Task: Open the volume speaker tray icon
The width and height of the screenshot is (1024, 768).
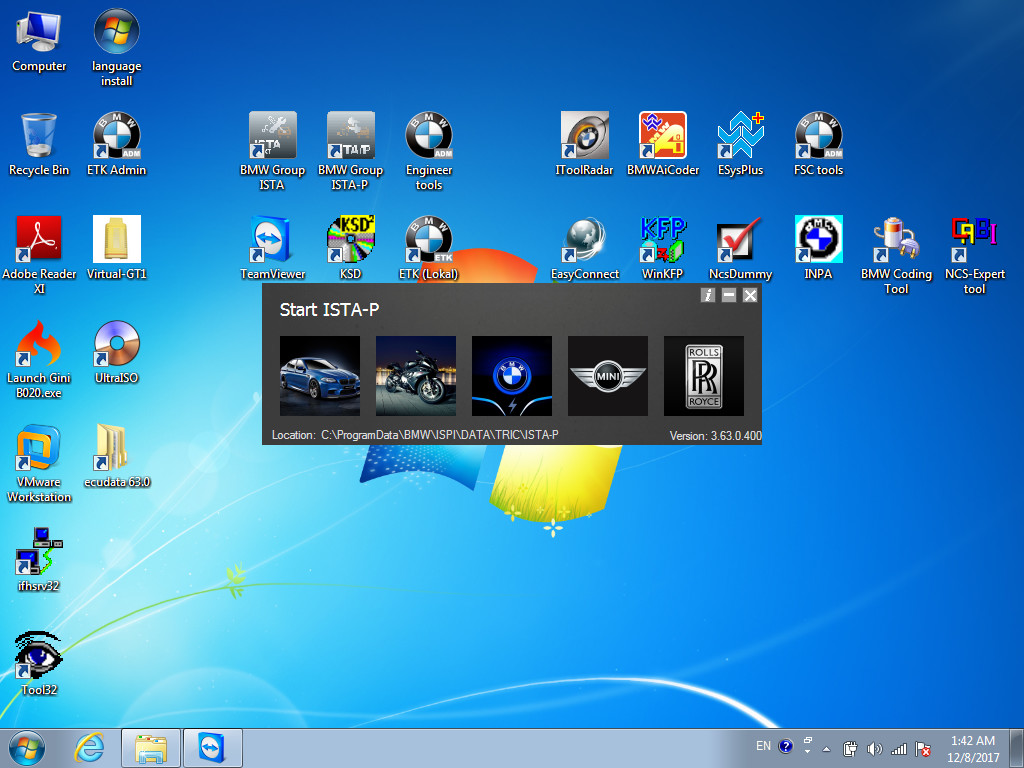Action: (874, 748)
